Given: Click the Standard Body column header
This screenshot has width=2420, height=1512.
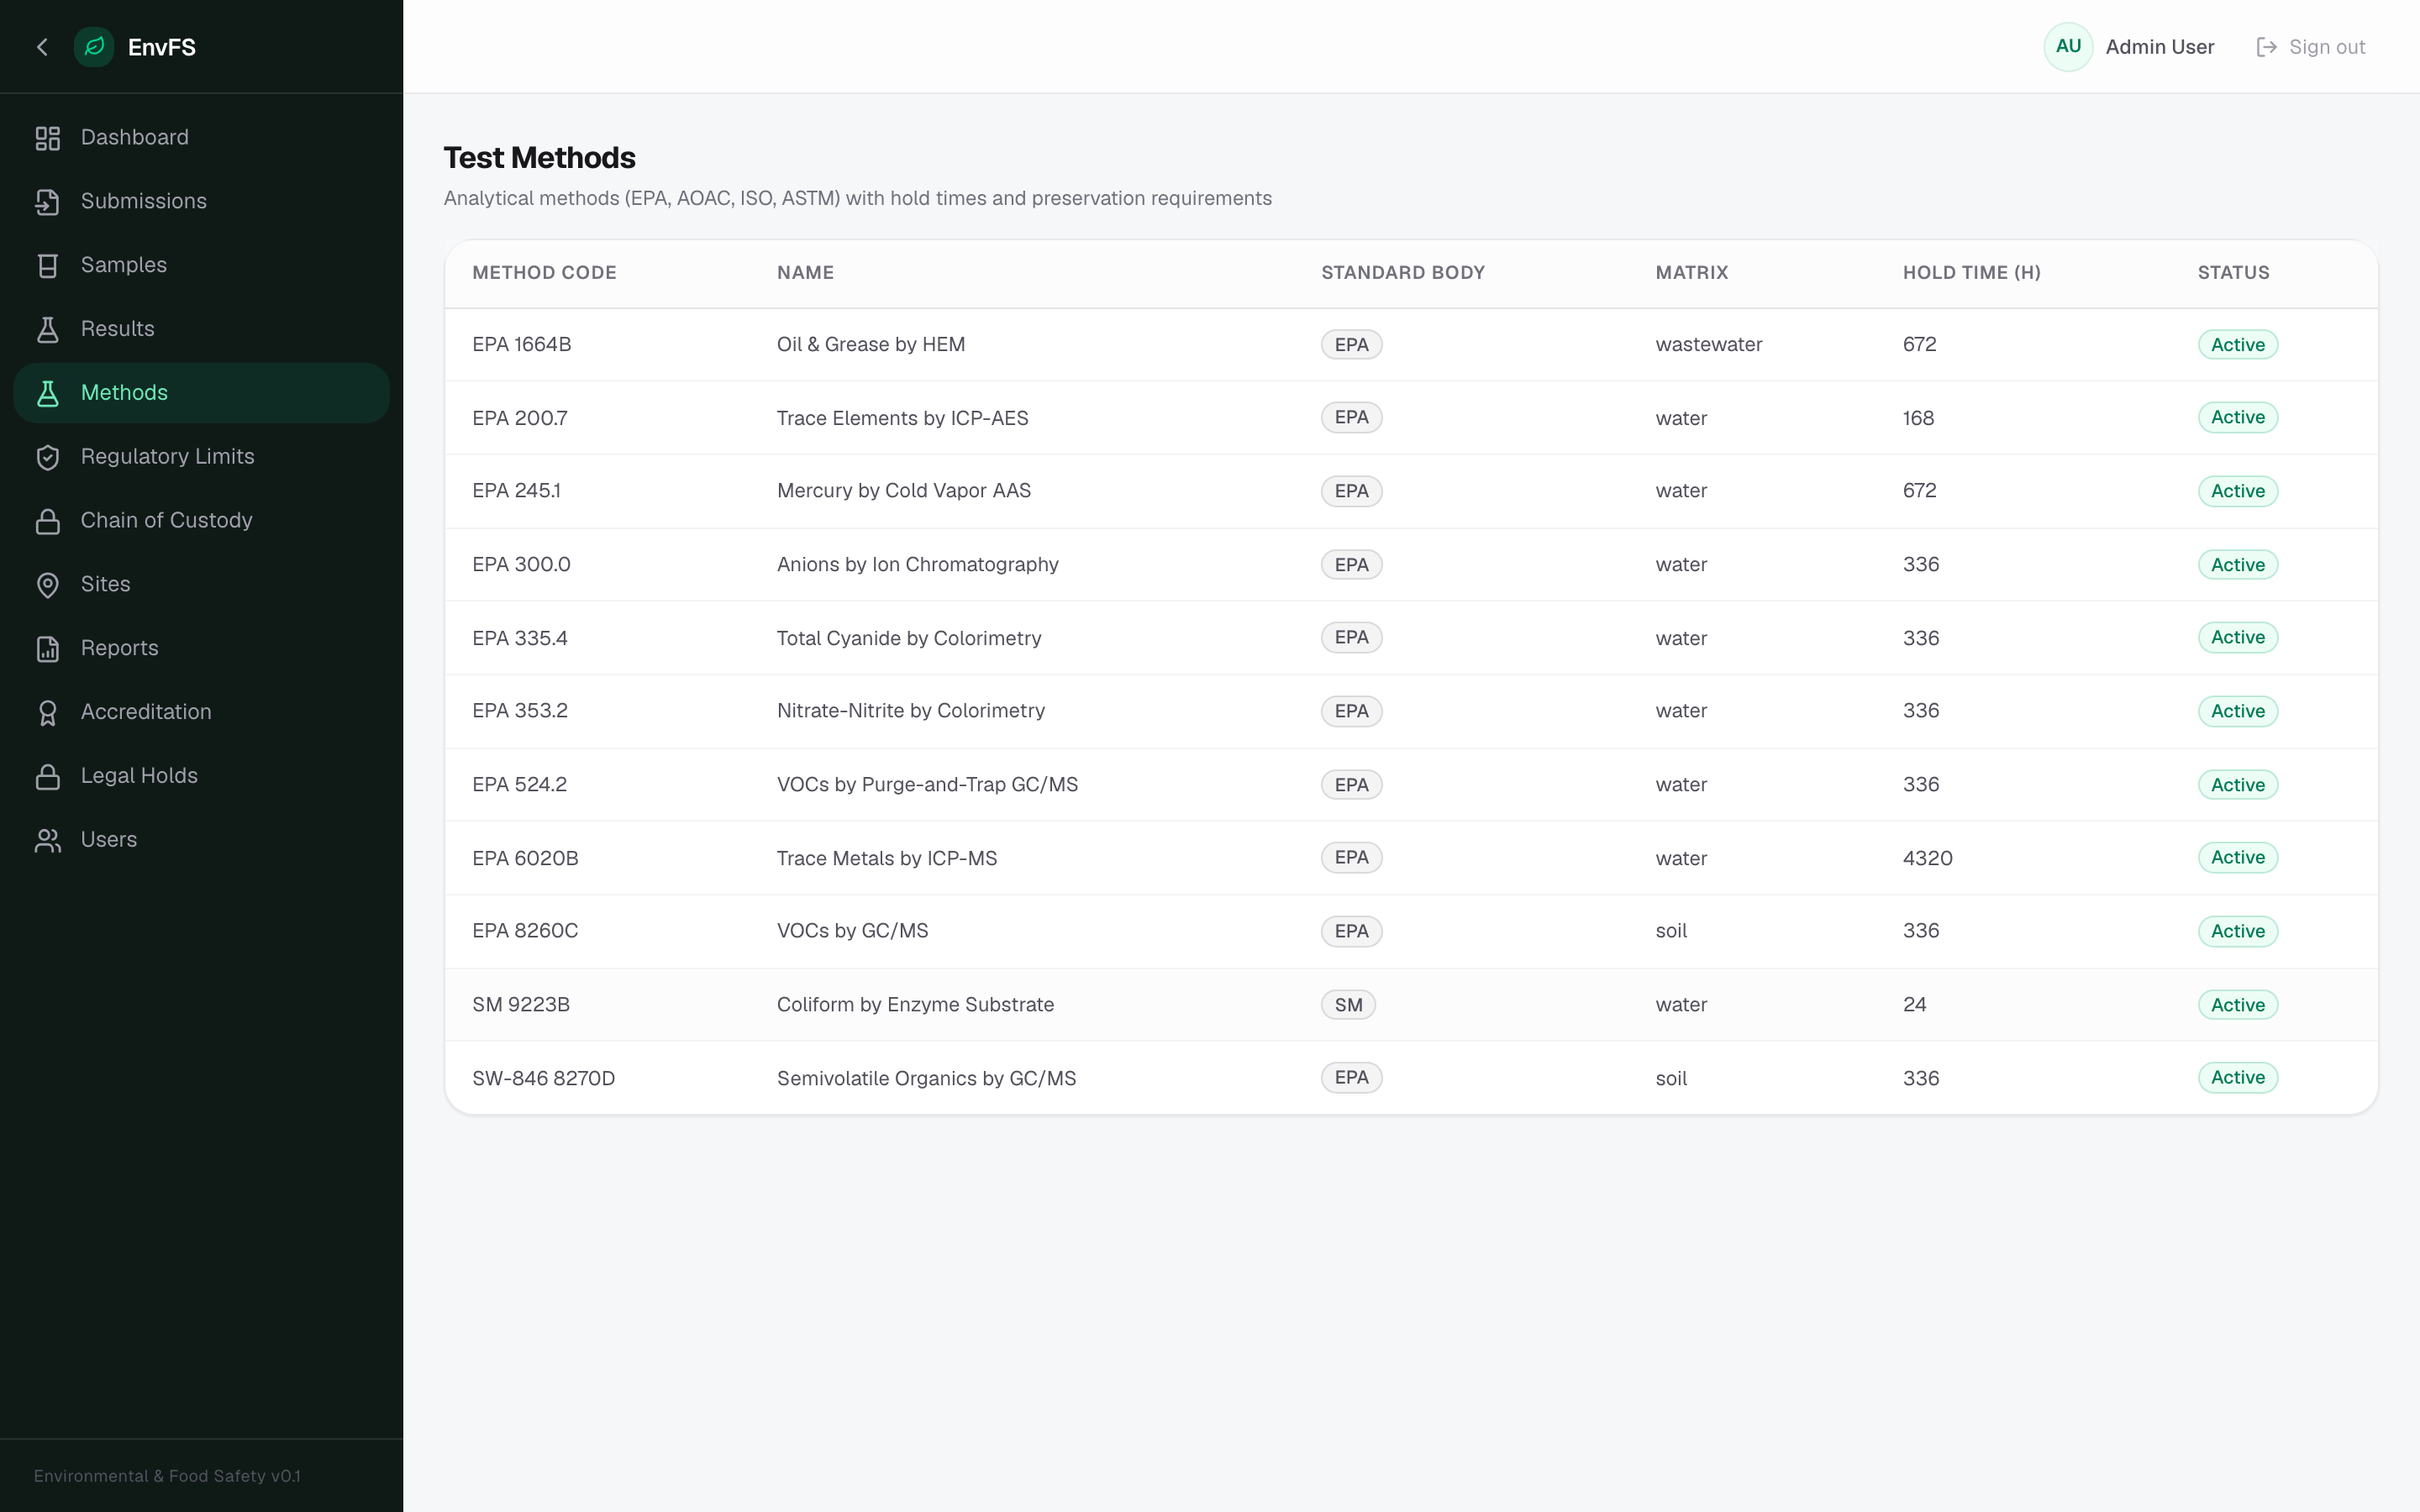Looking at the screenshot, I should tap(1403, 273).
